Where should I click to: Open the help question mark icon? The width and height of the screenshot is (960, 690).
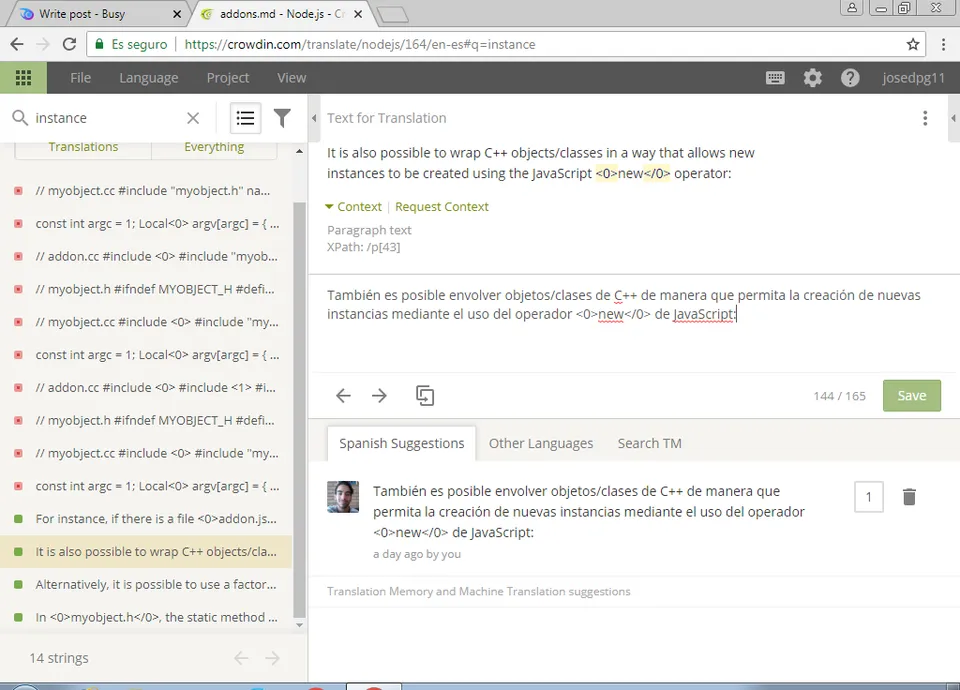pyautogui.click(x=850, y=78)
